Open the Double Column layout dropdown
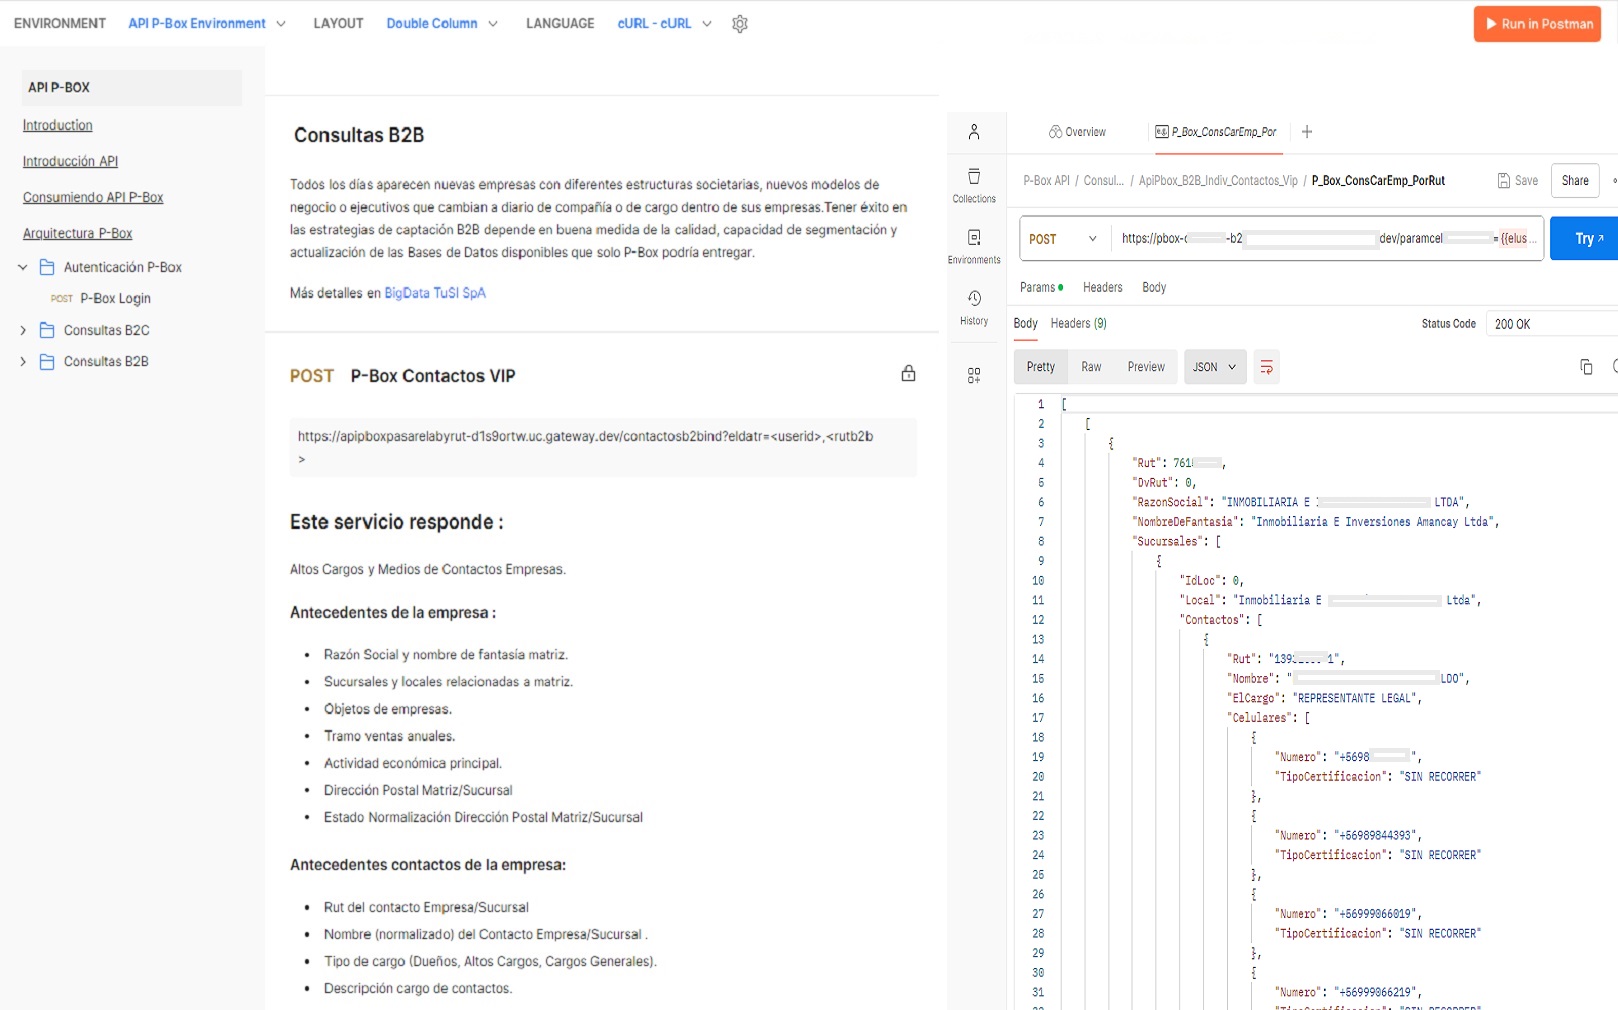This screenshot has height=1010, width=1618. [x=442, y=24]
